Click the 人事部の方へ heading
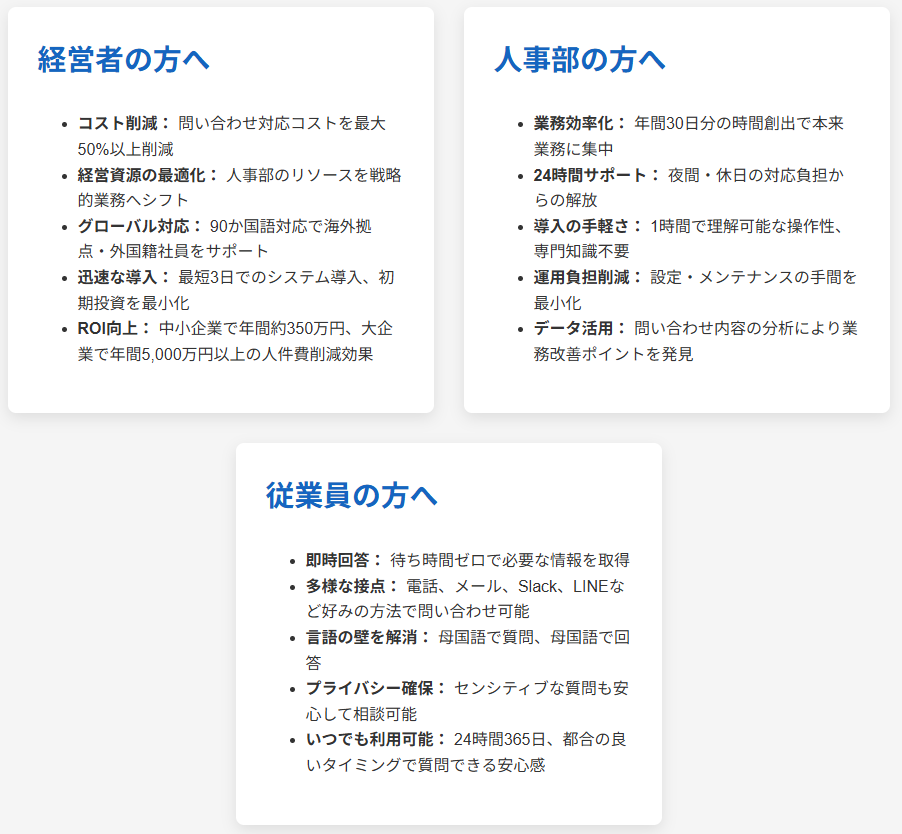The height and width of the screenshot is (834, 902). (580, 60)
